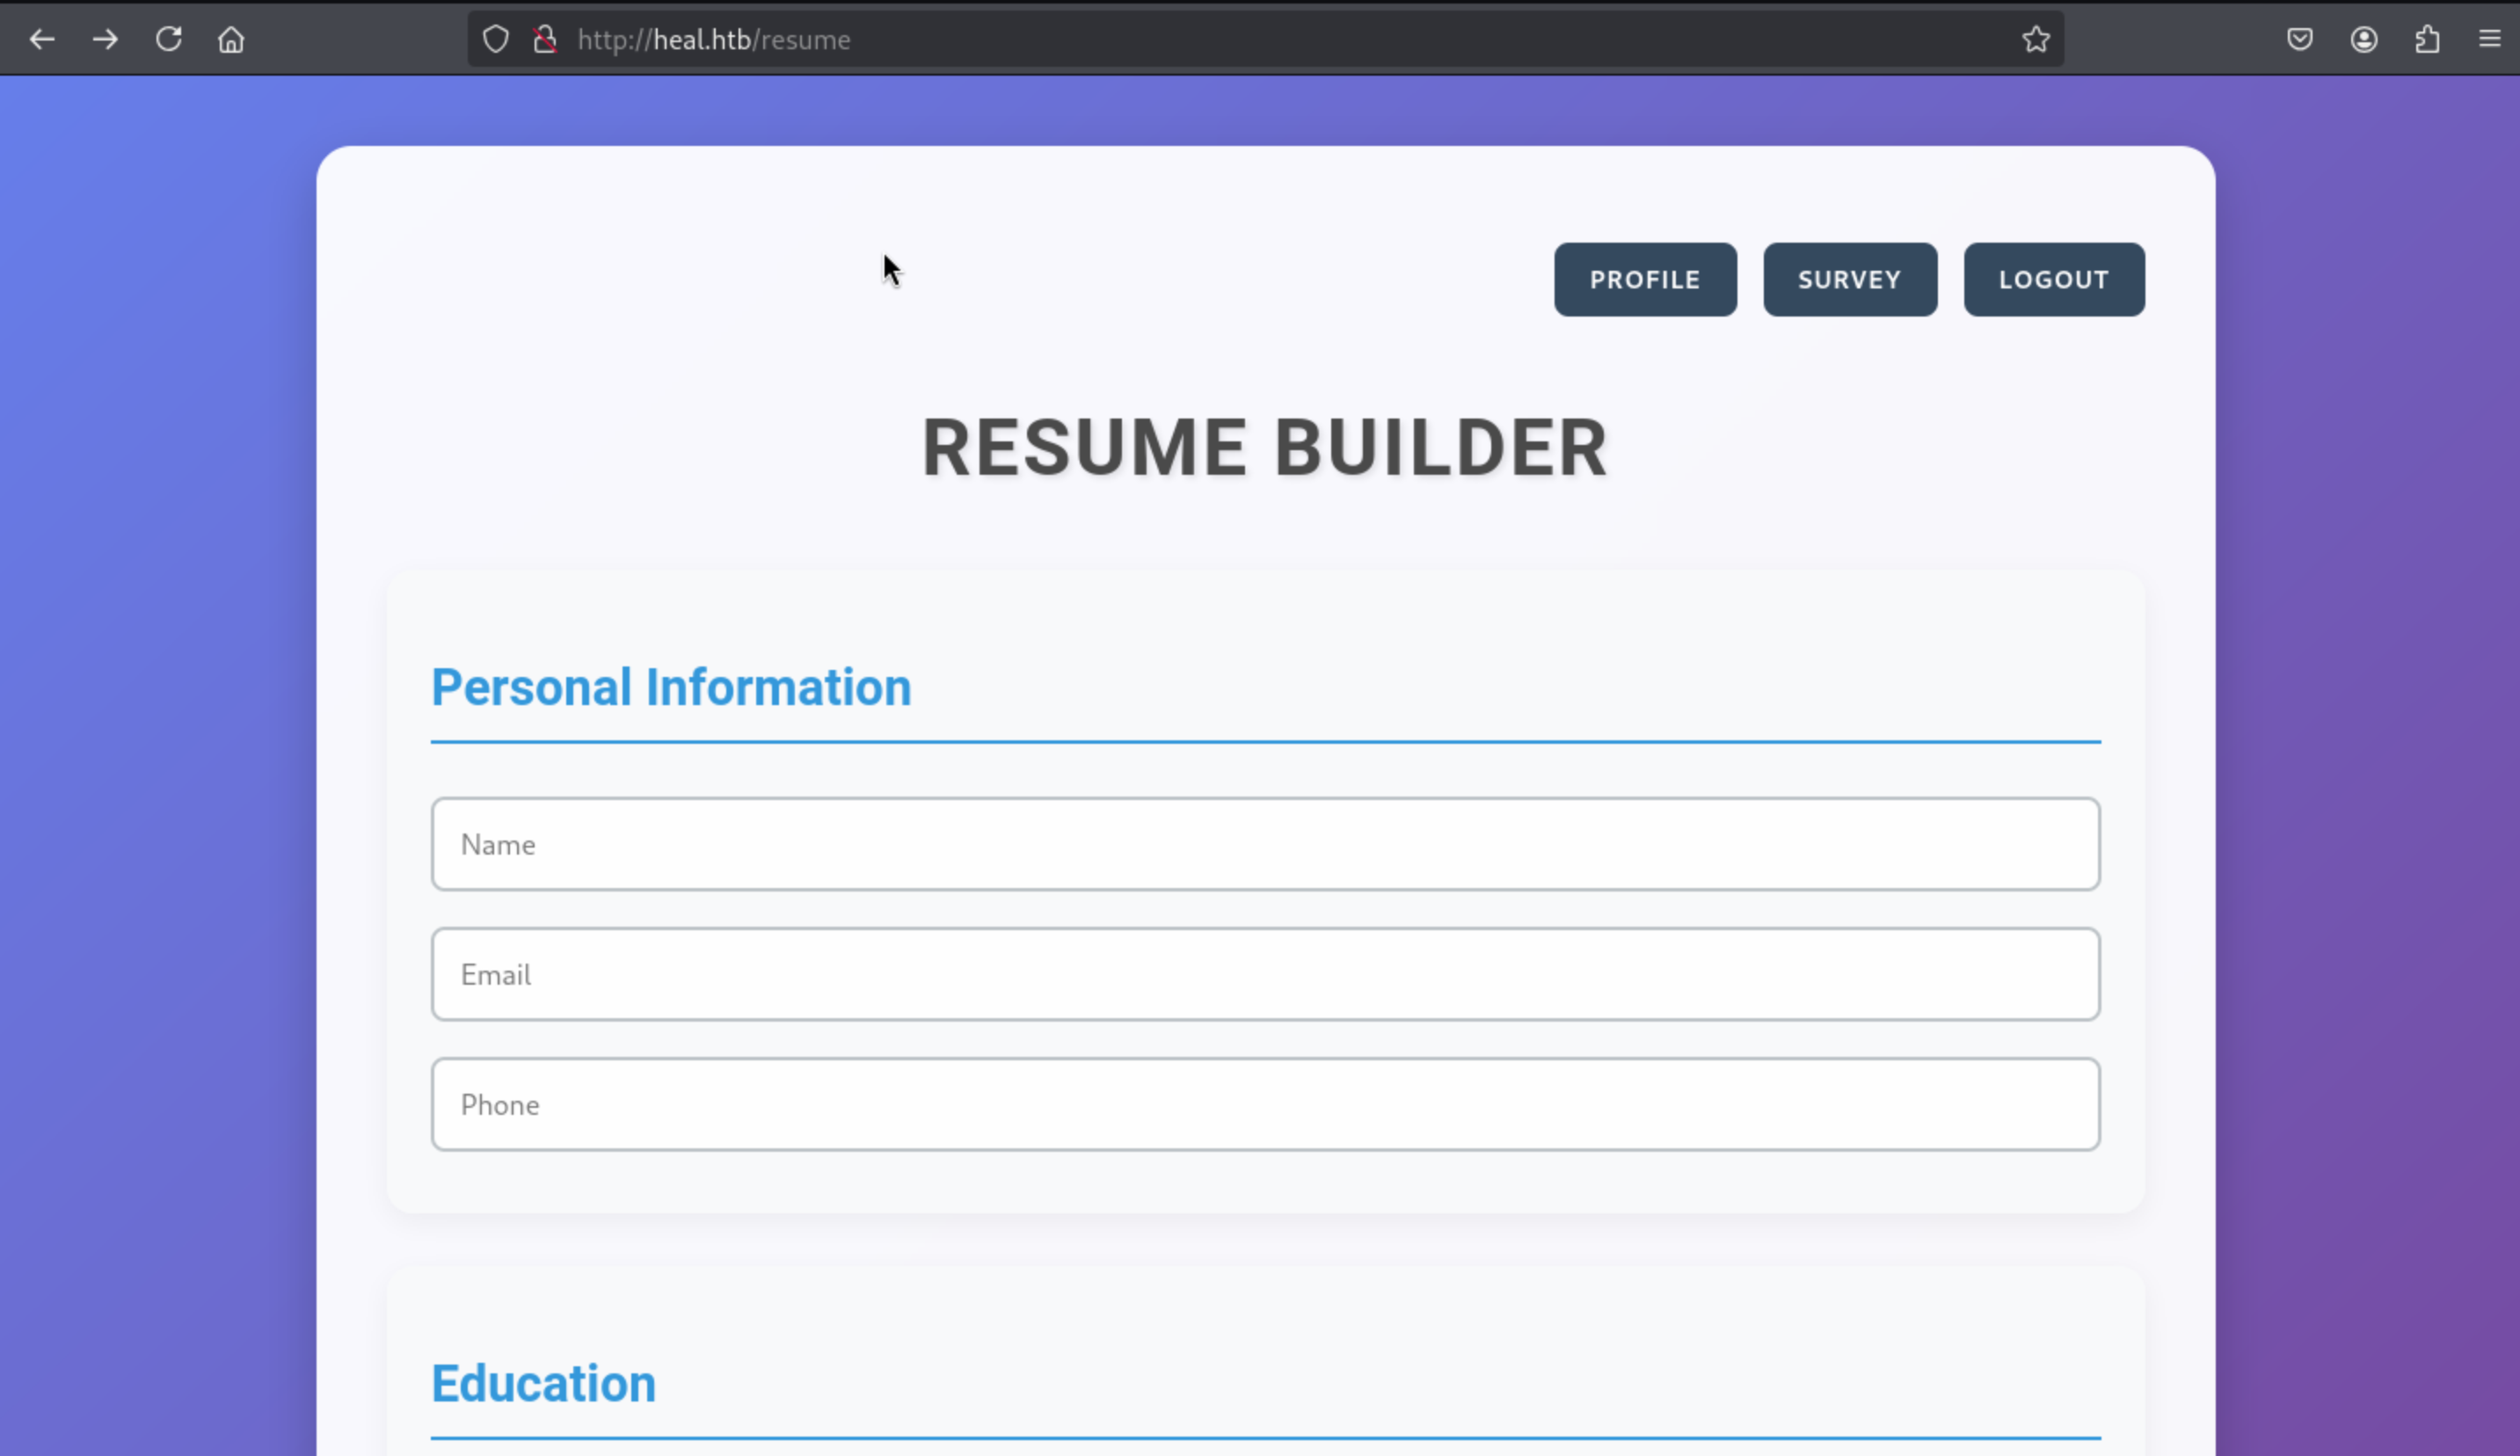The height and width of the screenshot is (1456, 2520).
Task: Click the Personal Information heading
Action: (x=670, y=688)
